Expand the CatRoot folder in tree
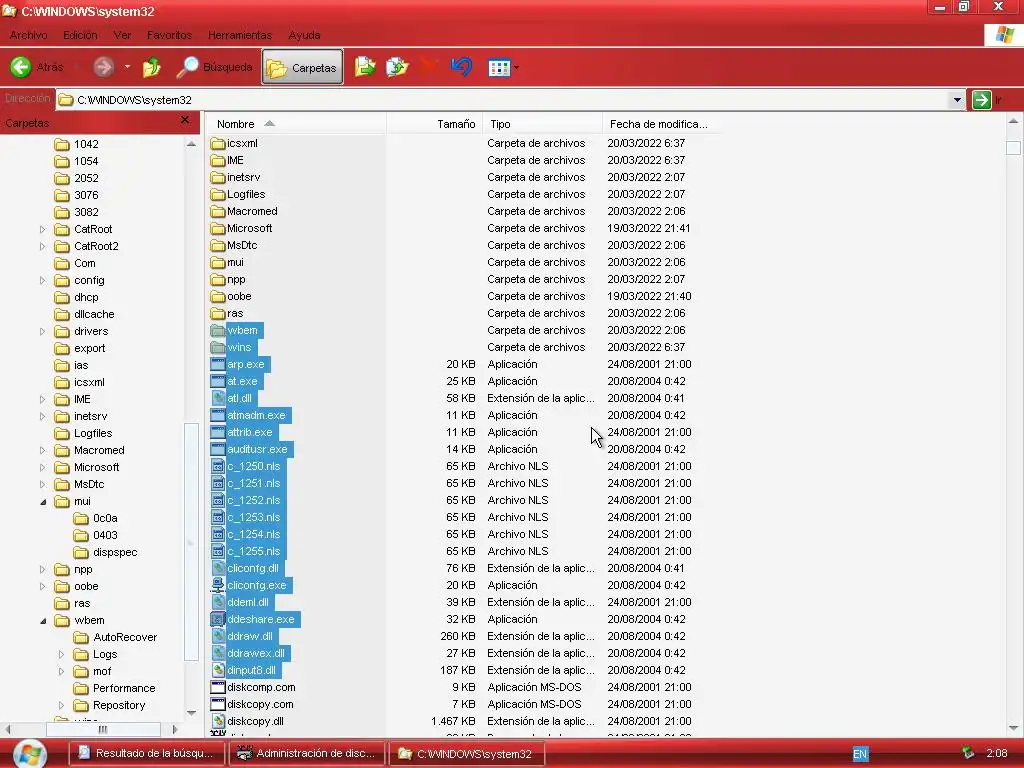1024x768 pixels. tap(42, 229)
